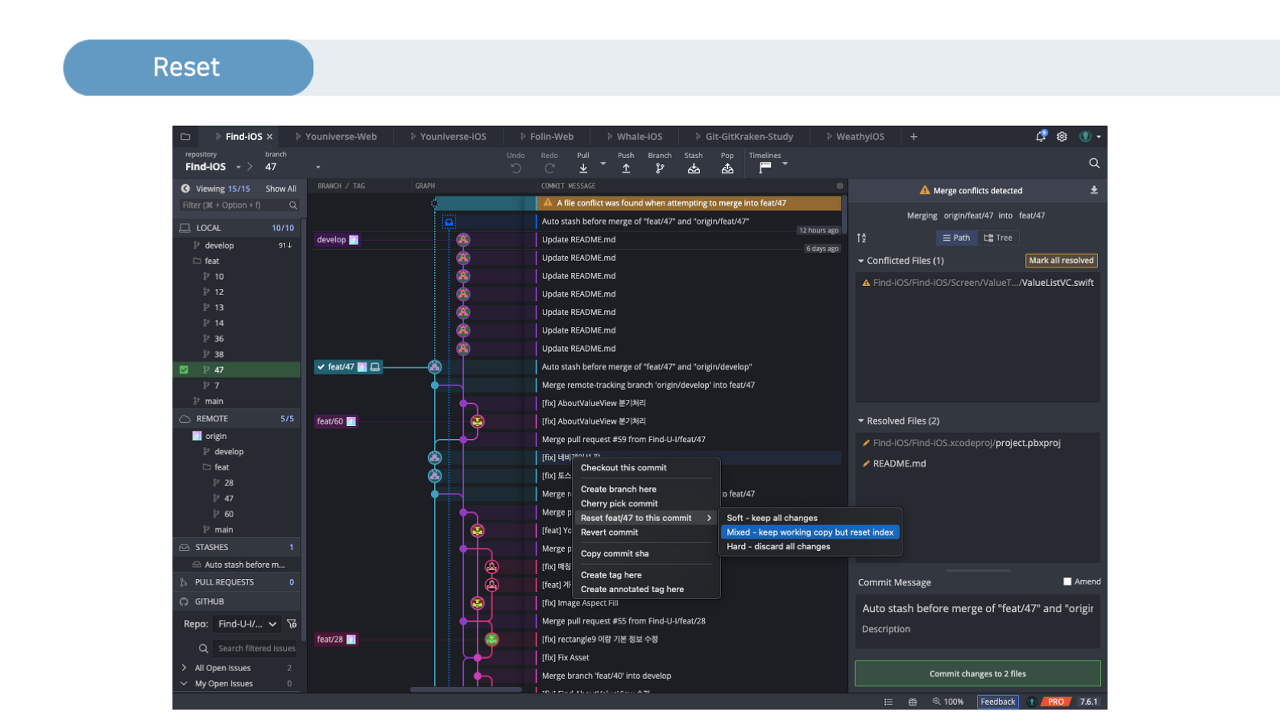Expand My Open Issues

[184, 684]
